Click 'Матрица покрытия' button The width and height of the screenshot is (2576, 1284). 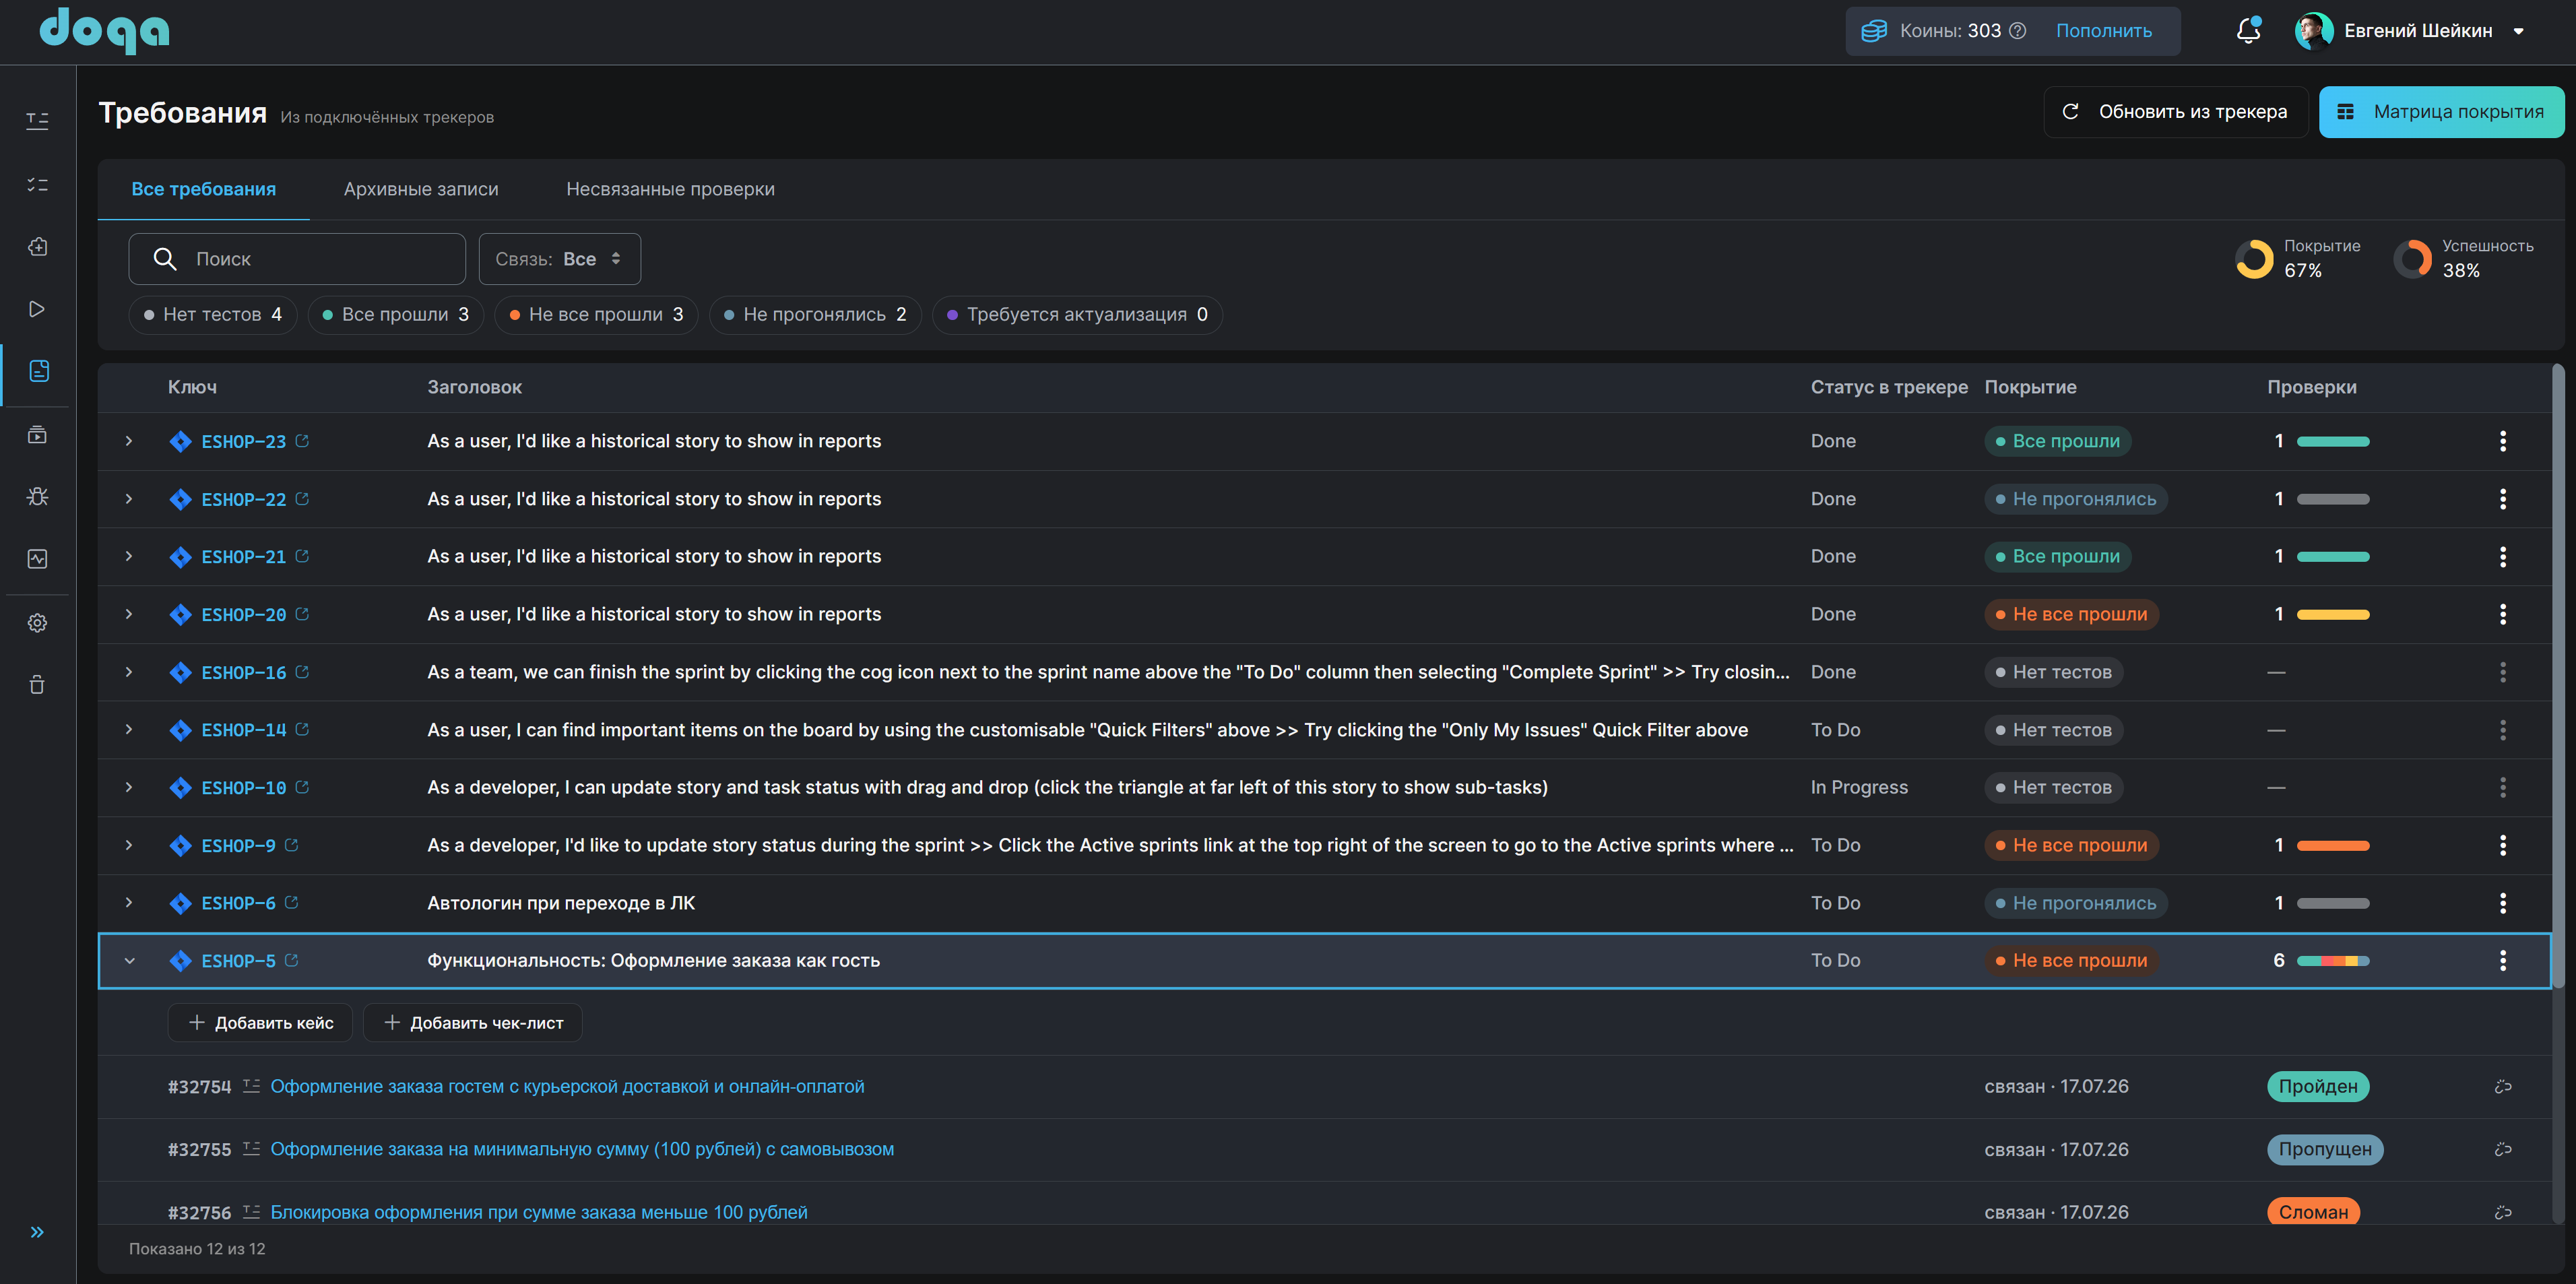point(2441,112)
